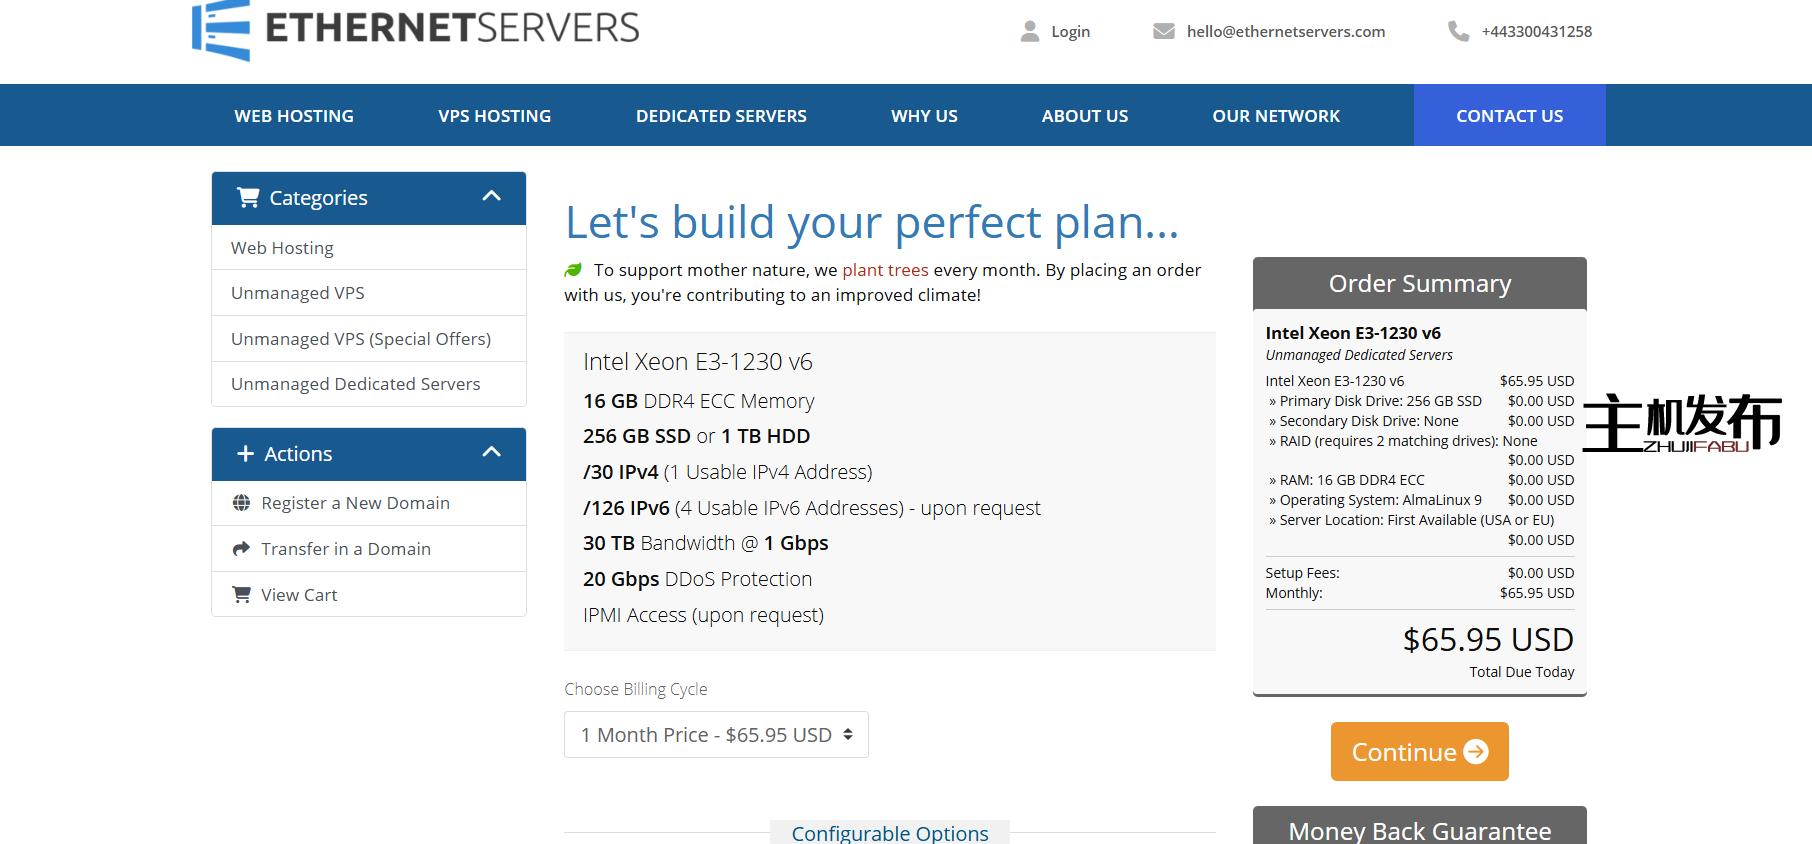Viewport: 1812px width, 844px height.
Task: Click the Login user icon
Action: click(x=1029, y=32)
